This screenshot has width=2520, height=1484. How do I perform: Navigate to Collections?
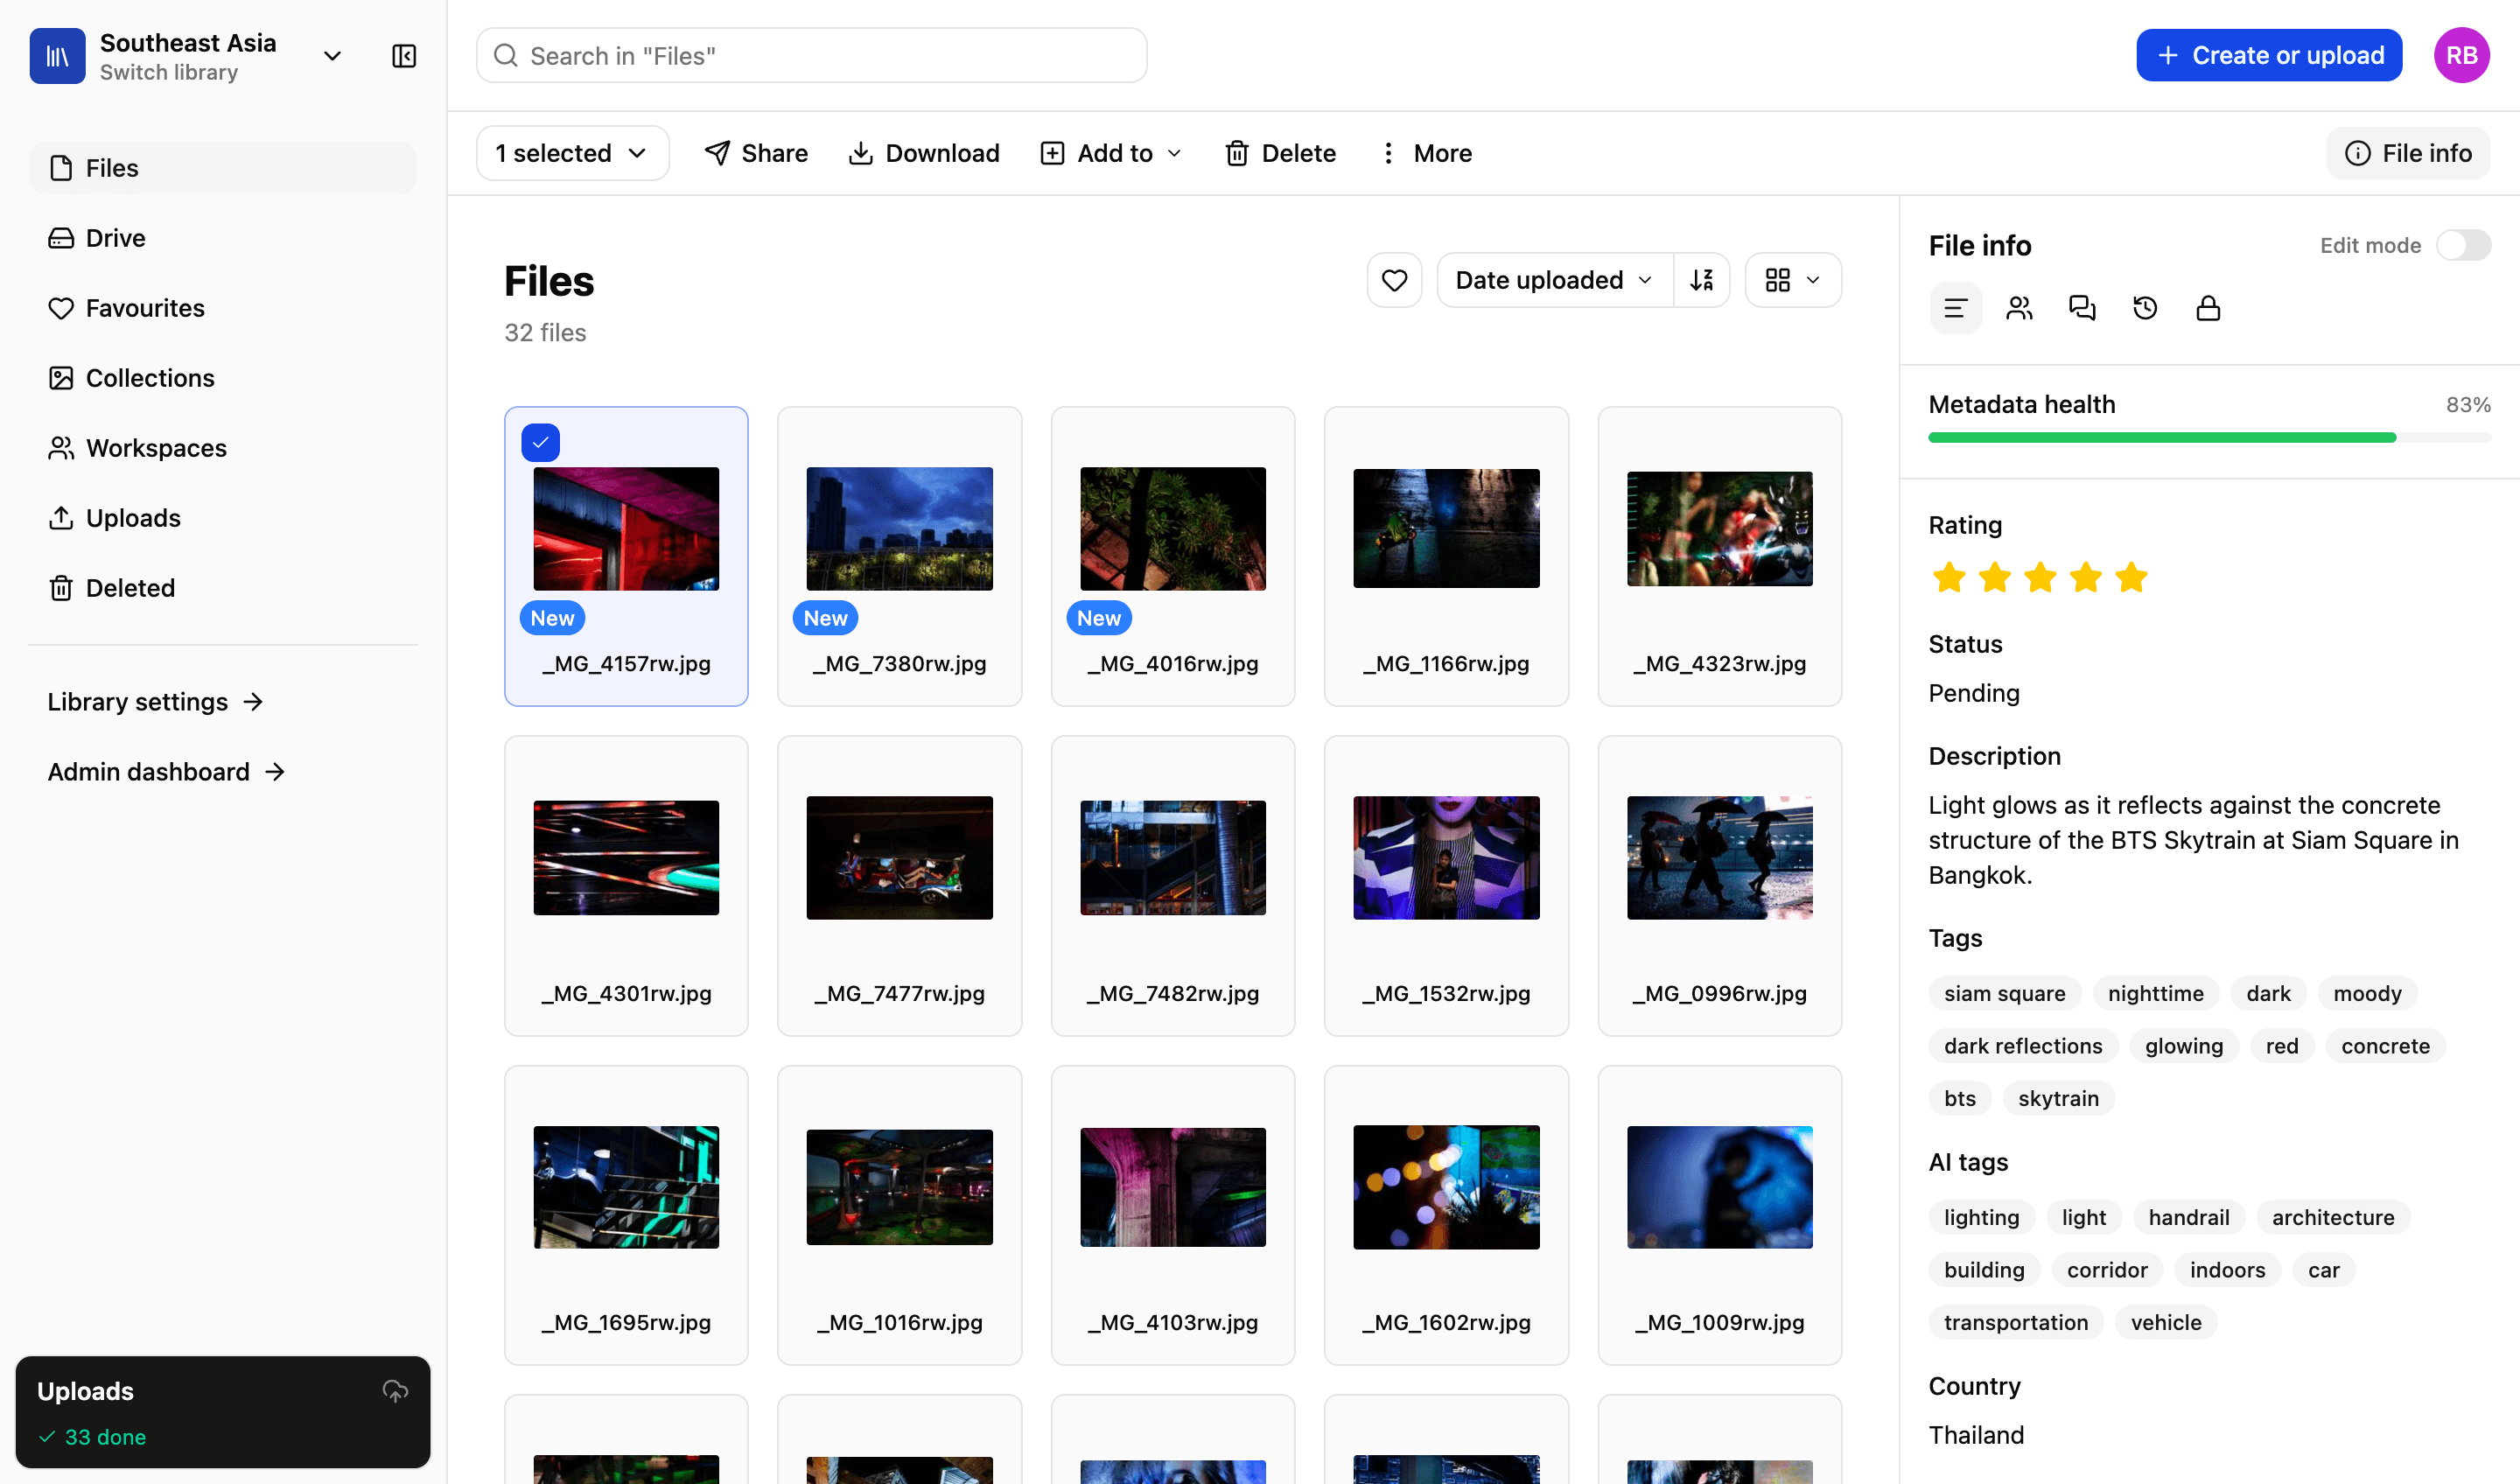(x=223, y=378)
